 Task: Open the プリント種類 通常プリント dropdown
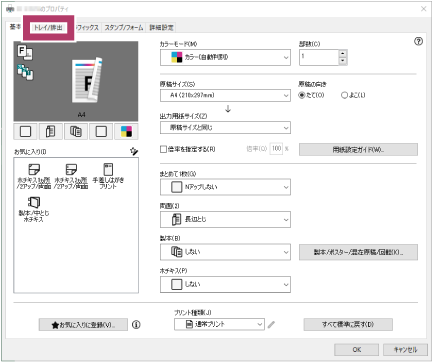[219, 324]
